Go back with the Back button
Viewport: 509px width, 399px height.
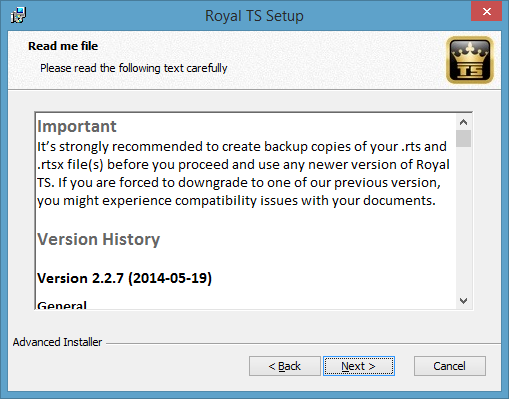285,366
